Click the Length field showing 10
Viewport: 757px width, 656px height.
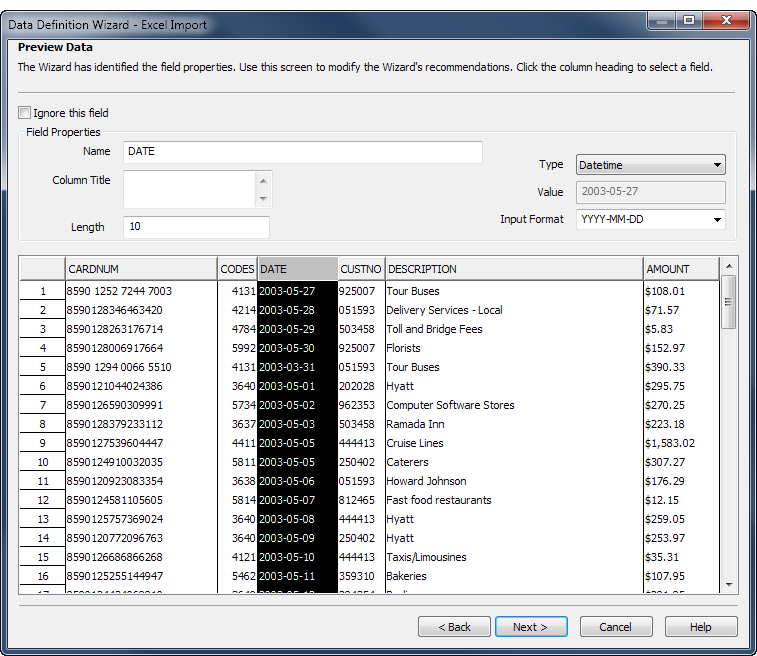(196, 227)
